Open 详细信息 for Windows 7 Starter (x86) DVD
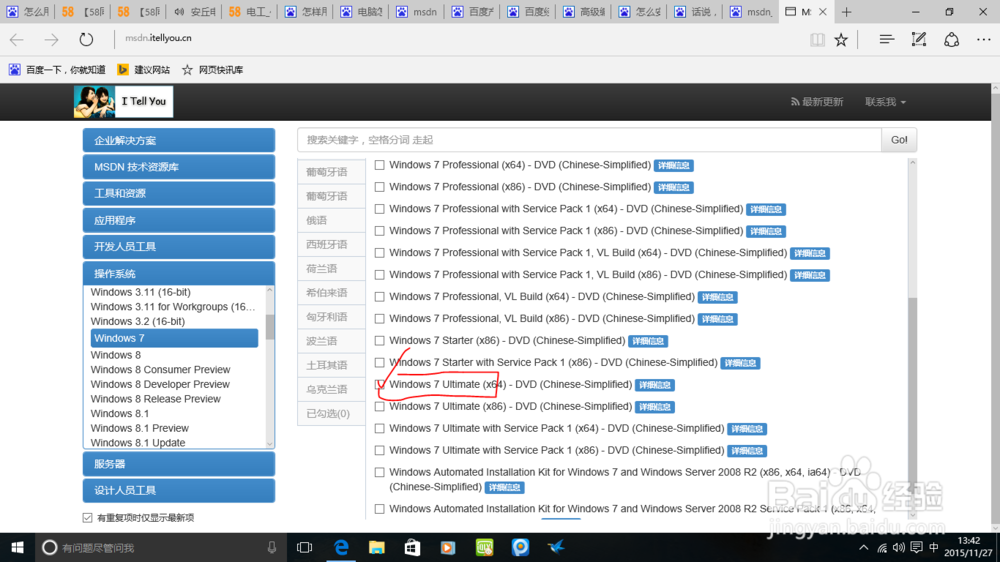 click(x=648, y=341)
